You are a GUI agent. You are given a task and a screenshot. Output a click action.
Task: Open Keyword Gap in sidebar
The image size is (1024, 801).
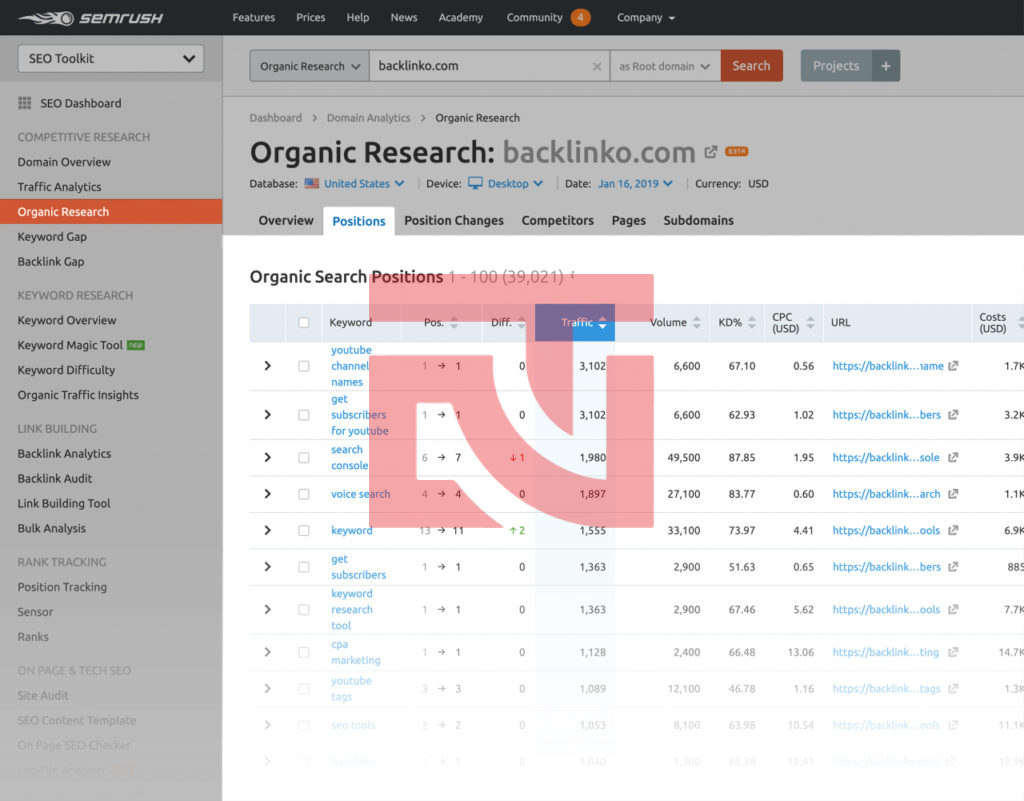coord(52,237)
